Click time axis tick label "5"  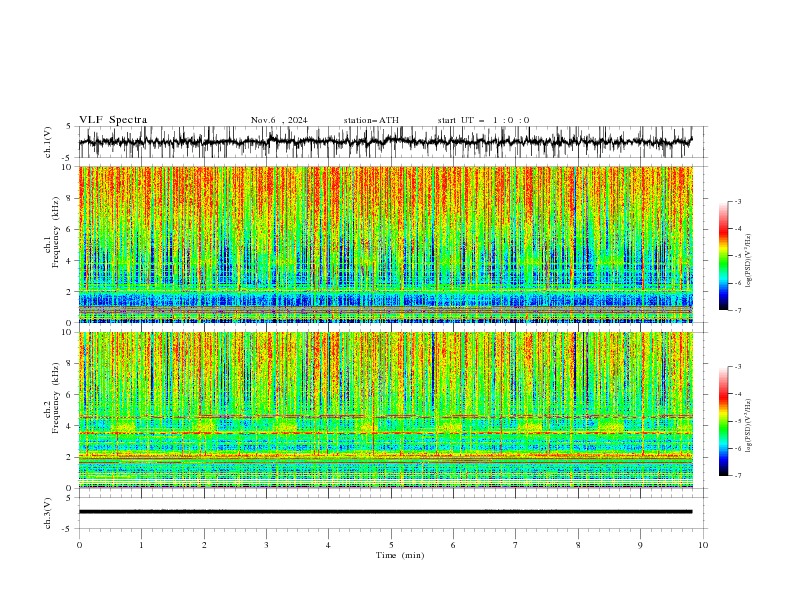point(391,545)
